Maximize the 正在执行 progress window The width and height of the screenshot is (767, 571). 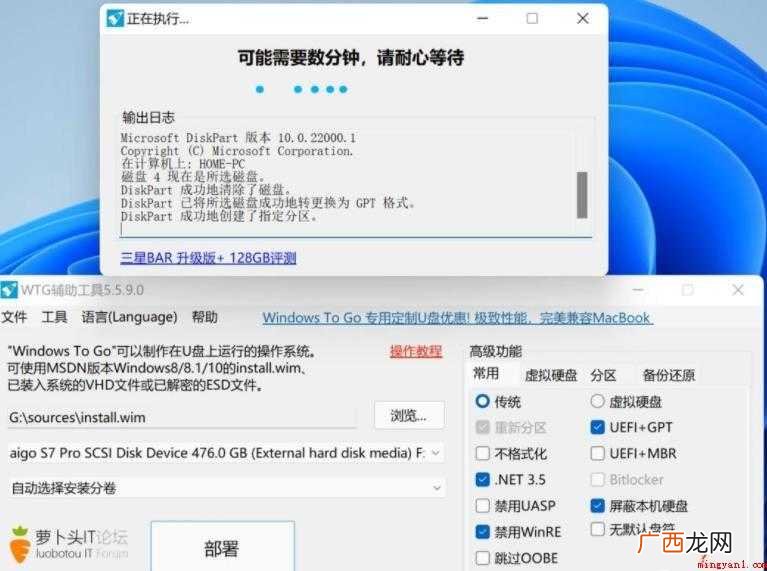click(x=532, y=19)
